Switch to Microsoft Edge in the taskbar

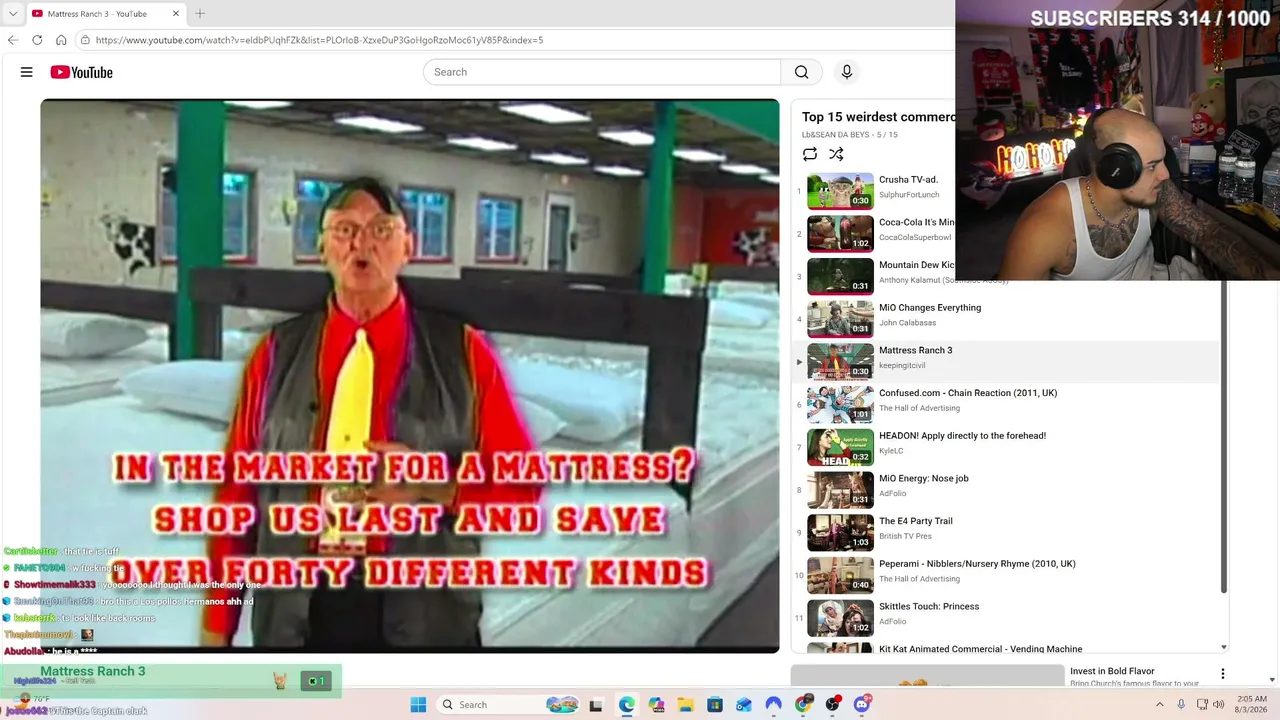point(626,705)
